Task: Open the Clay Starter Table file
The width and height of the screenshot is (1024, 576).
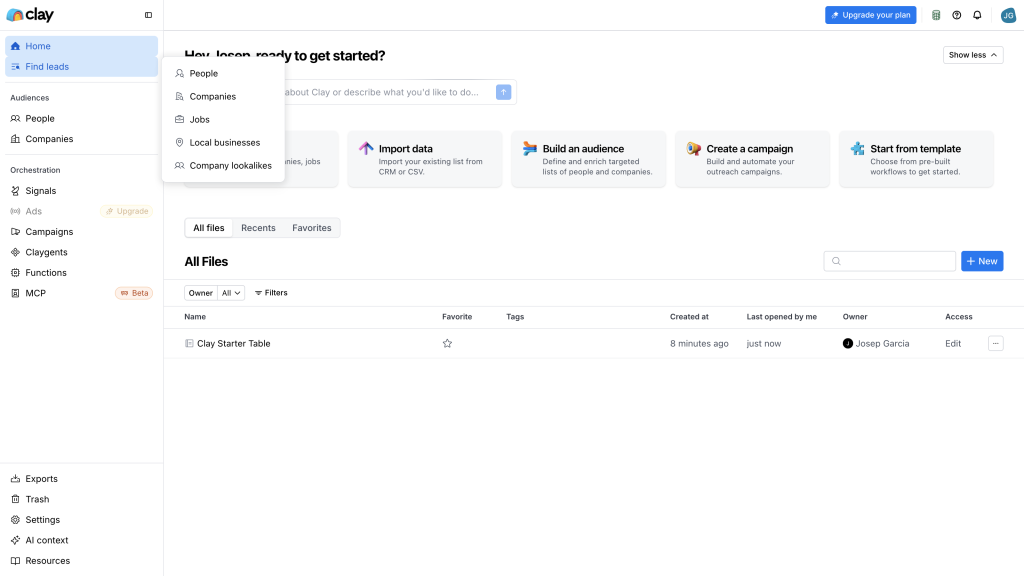Action: point(233,344)
